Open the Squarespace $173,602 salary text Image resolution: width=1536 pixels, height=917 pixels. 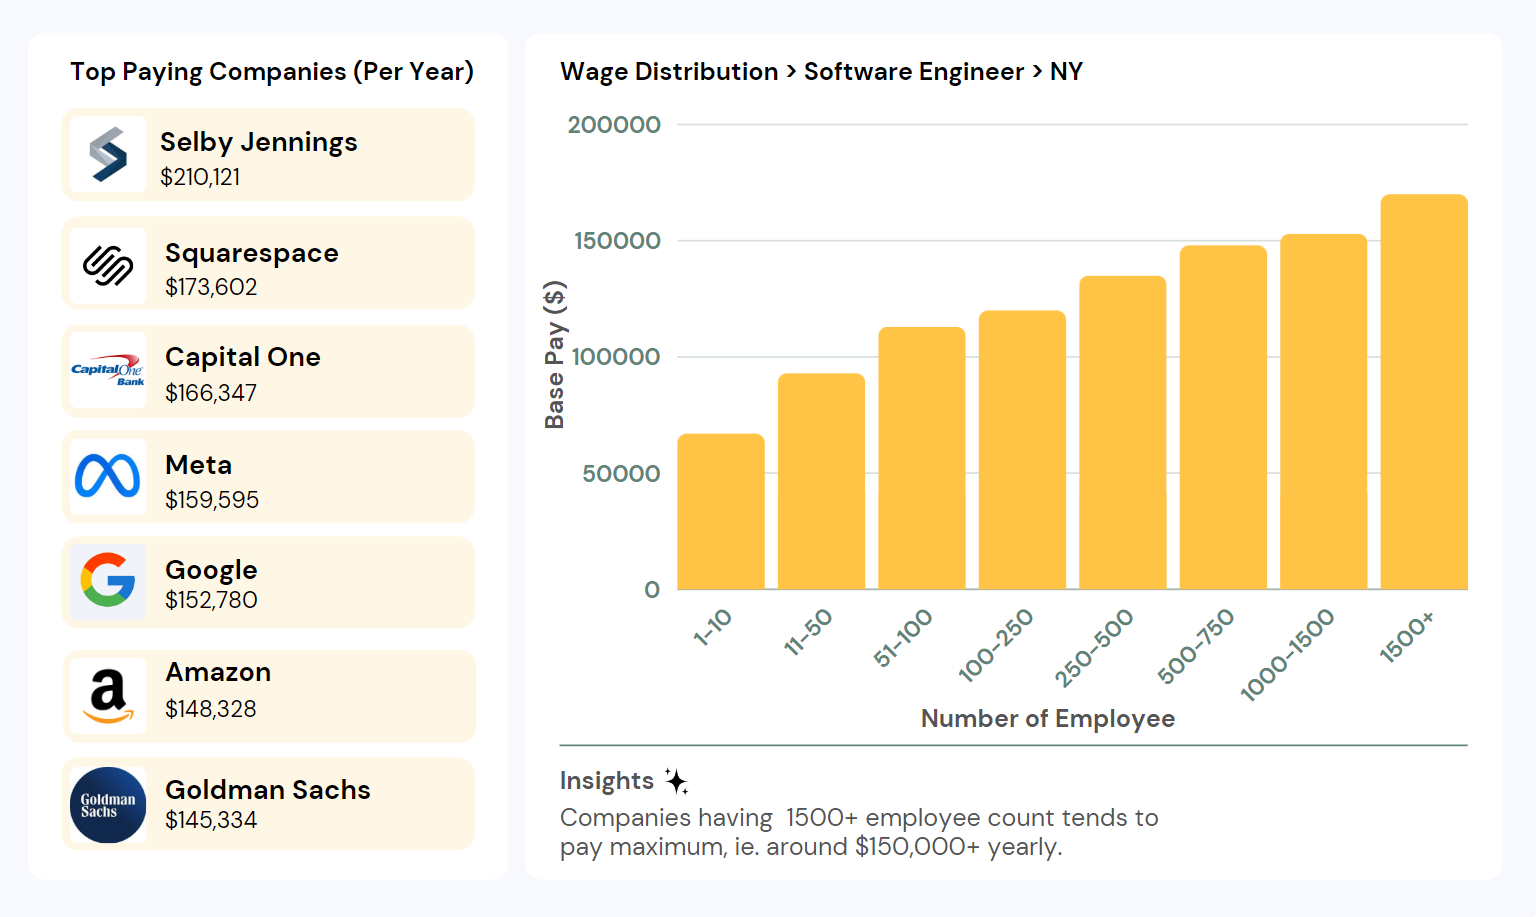coord(211,287)
